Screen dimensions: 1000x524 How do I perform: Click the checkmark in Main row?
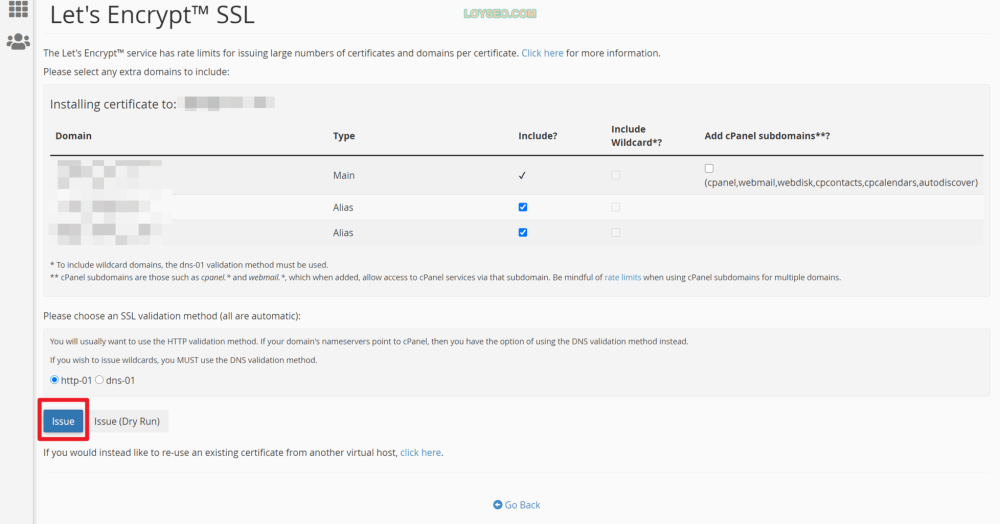point(522,175)
